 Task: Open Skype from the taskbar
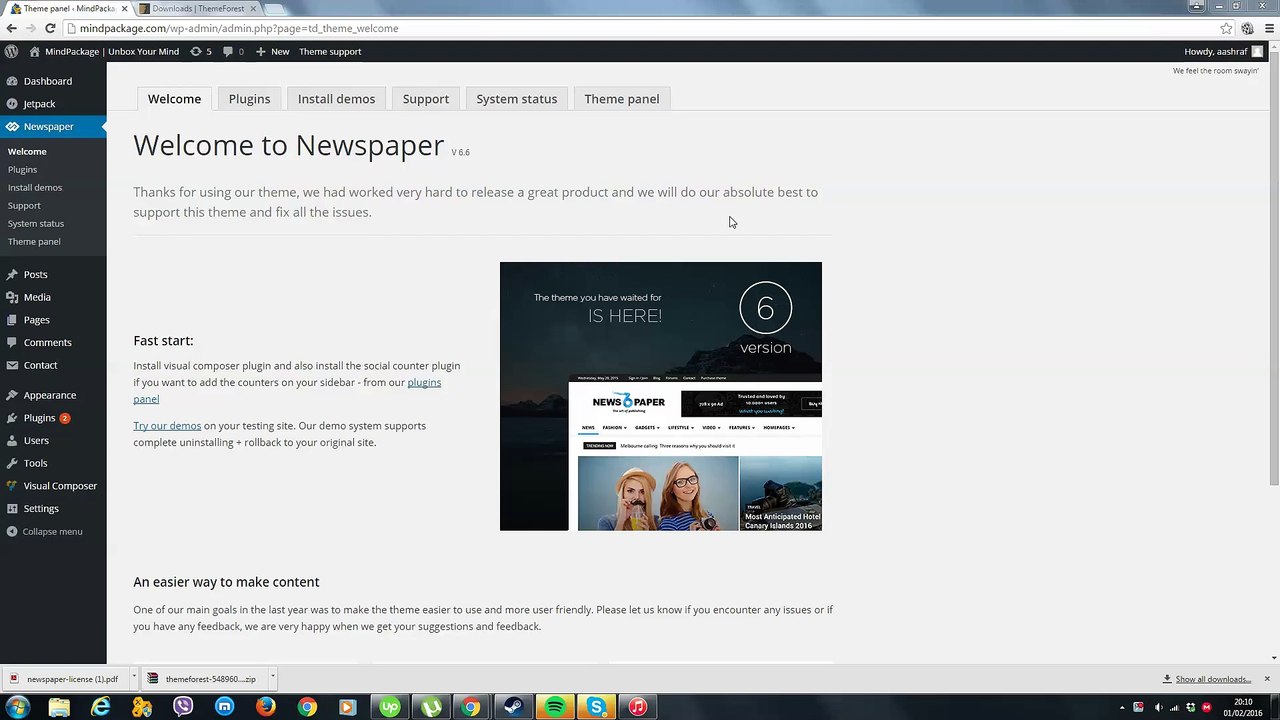click(x=596, y=707)
